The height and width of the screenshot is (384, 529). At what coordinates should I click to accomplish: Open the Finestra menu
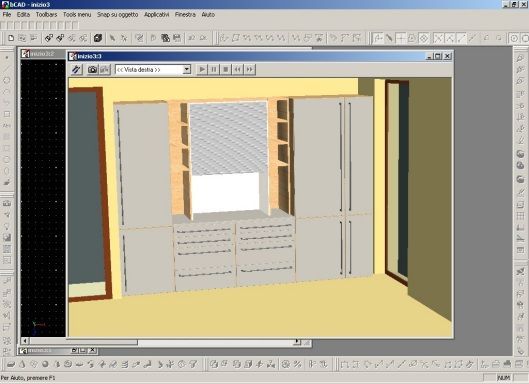[x=185, y=15]
